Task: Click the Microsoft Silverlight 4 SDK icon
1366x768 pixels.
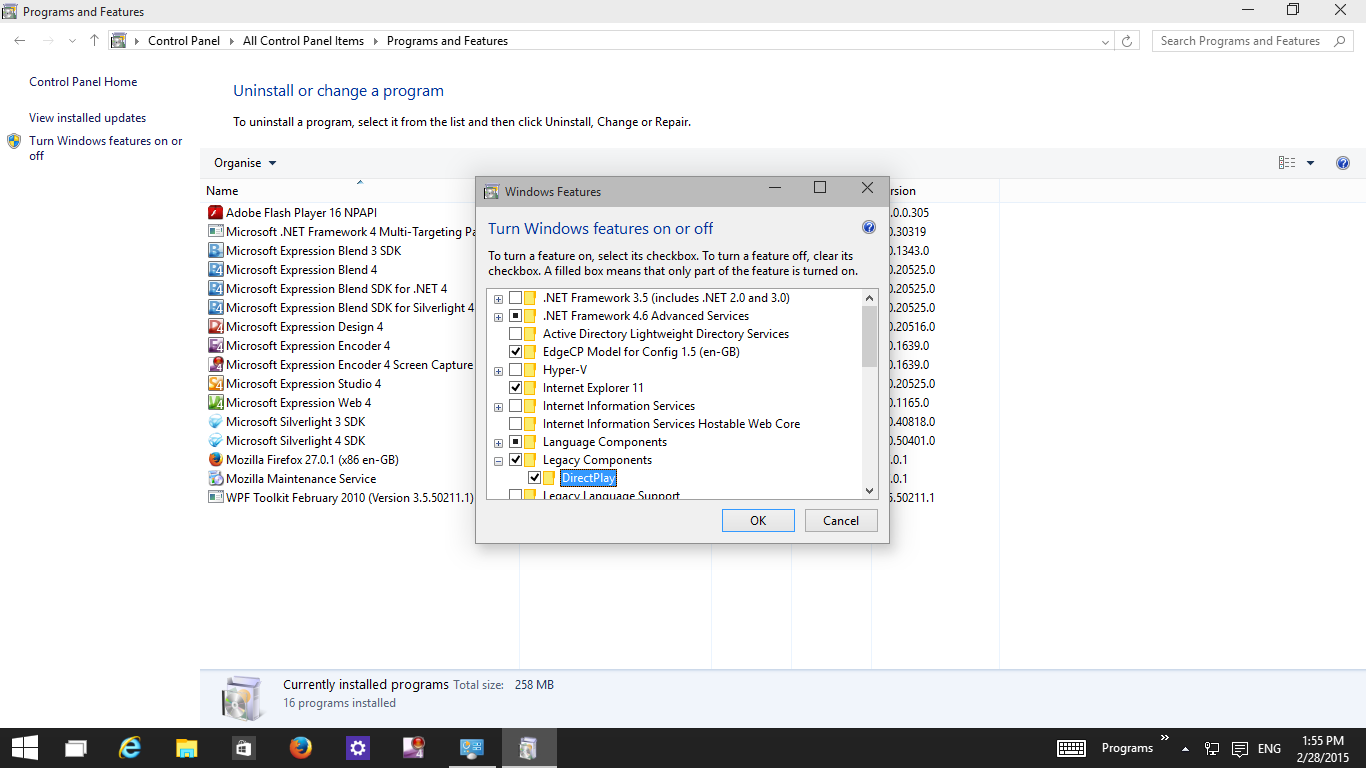Action: click(215, 440)
